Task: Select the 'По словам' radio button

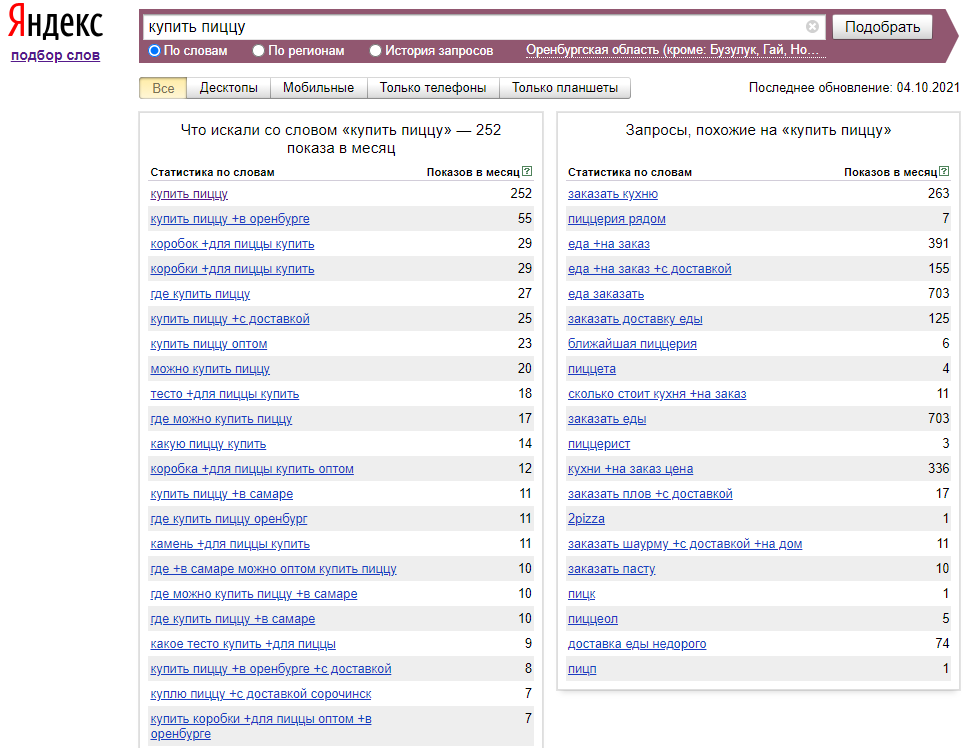Action: [x=155, y=50]
